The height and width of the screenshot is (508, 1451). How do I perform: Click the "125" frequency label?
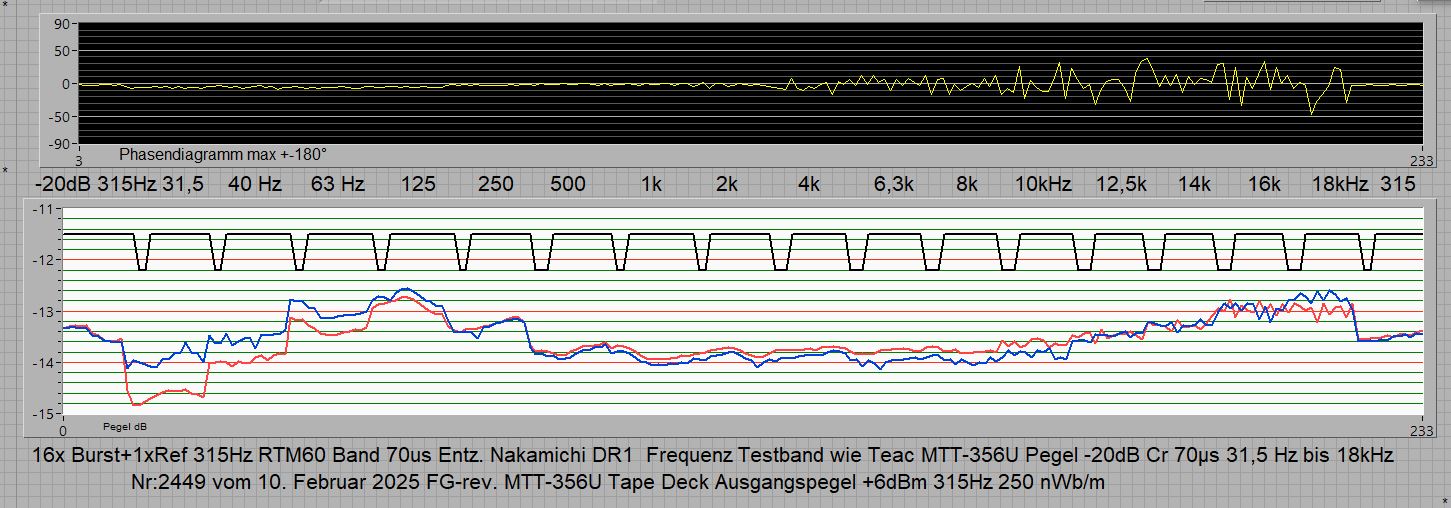(x=417, y=184)
